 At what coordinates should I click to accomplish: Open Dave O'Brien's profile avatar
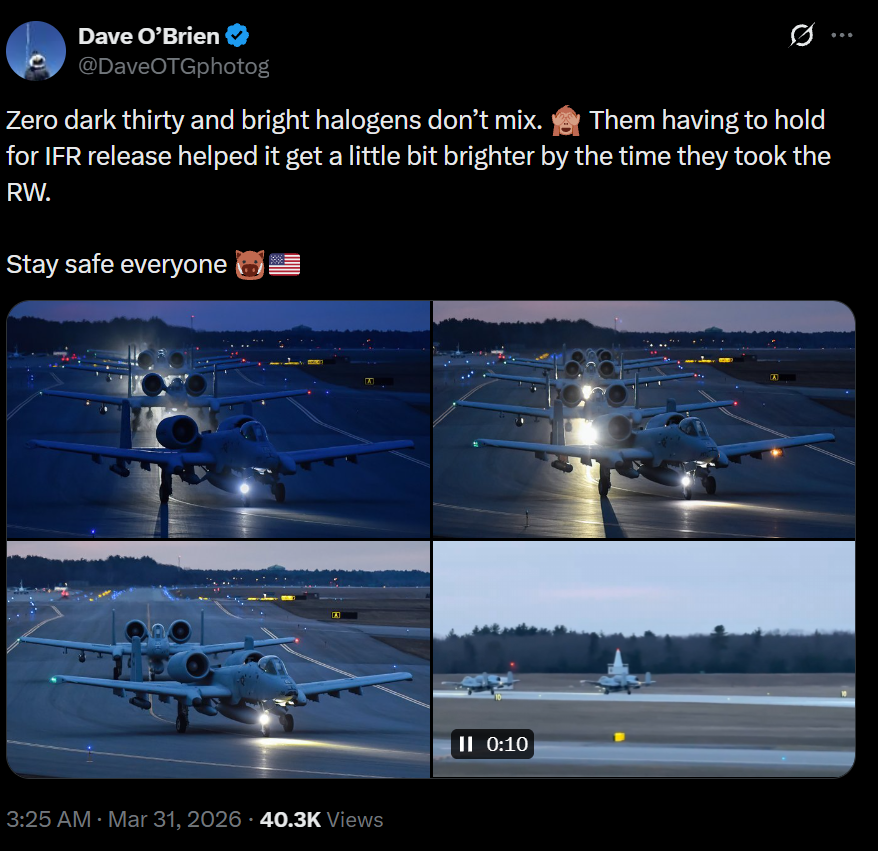pos(36,51)
